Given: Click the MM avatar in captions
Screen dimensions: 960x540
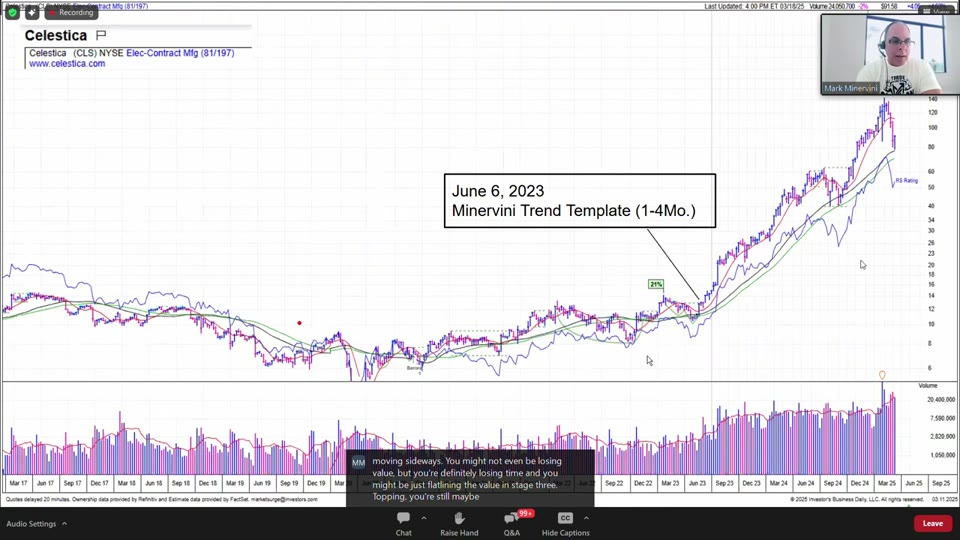Looking at the screenshot, I should (x=358, y=463).
